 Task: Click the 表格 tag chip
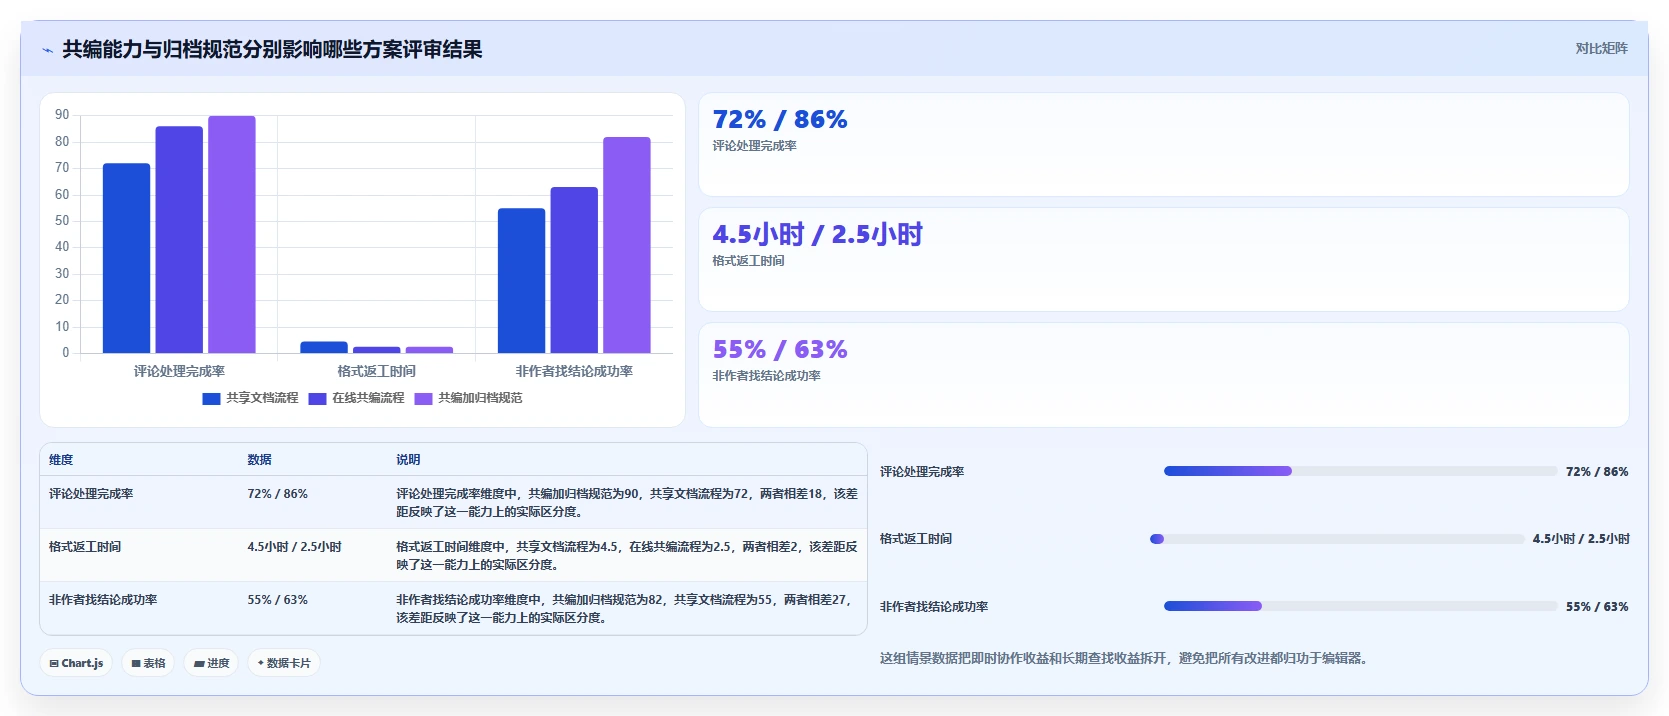[148, 663]
